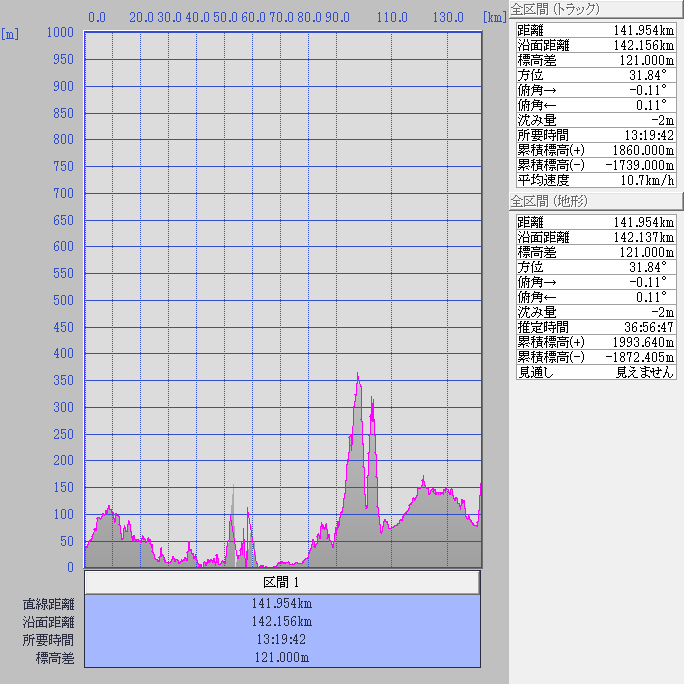This screenshot has height=684, width=684.
Task: Click 累積標高(-) value -1872.405m in terrain table
Action: (641, 357)
